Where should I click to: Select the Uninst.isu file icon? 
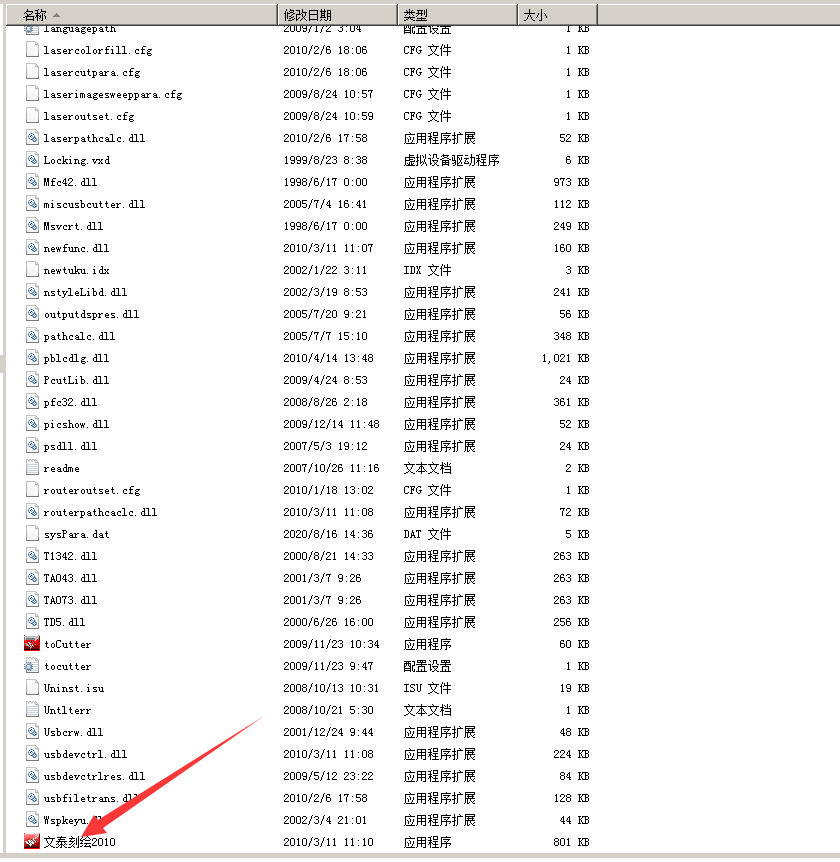point(32,688)
